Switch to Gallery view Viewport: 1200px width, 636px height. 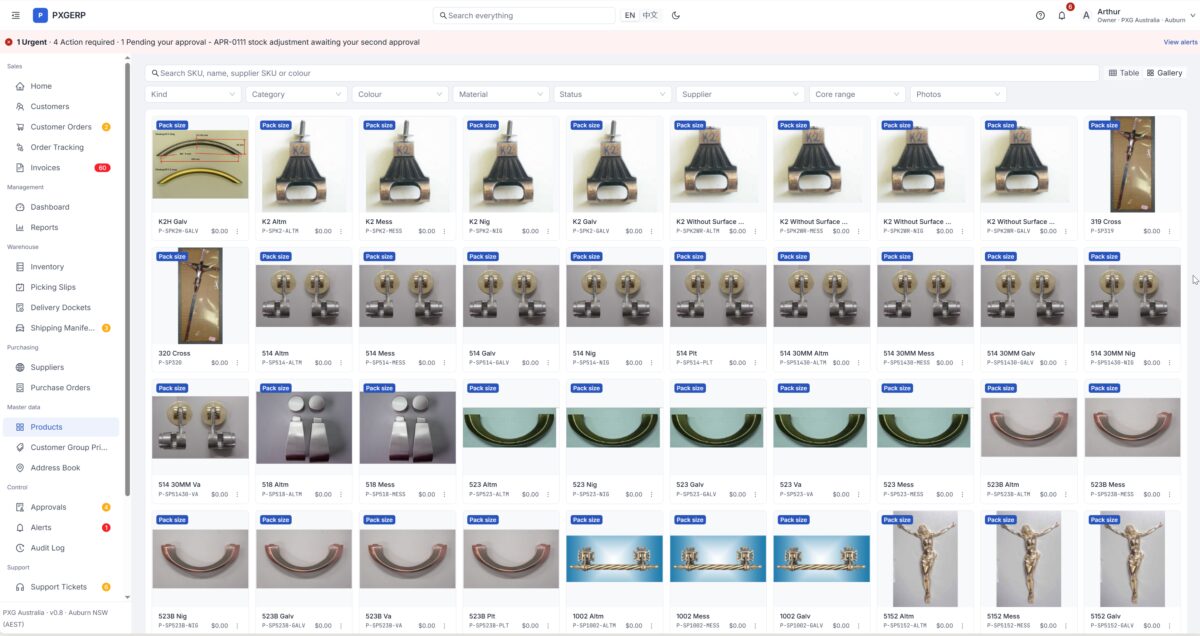pos(1165,73)
